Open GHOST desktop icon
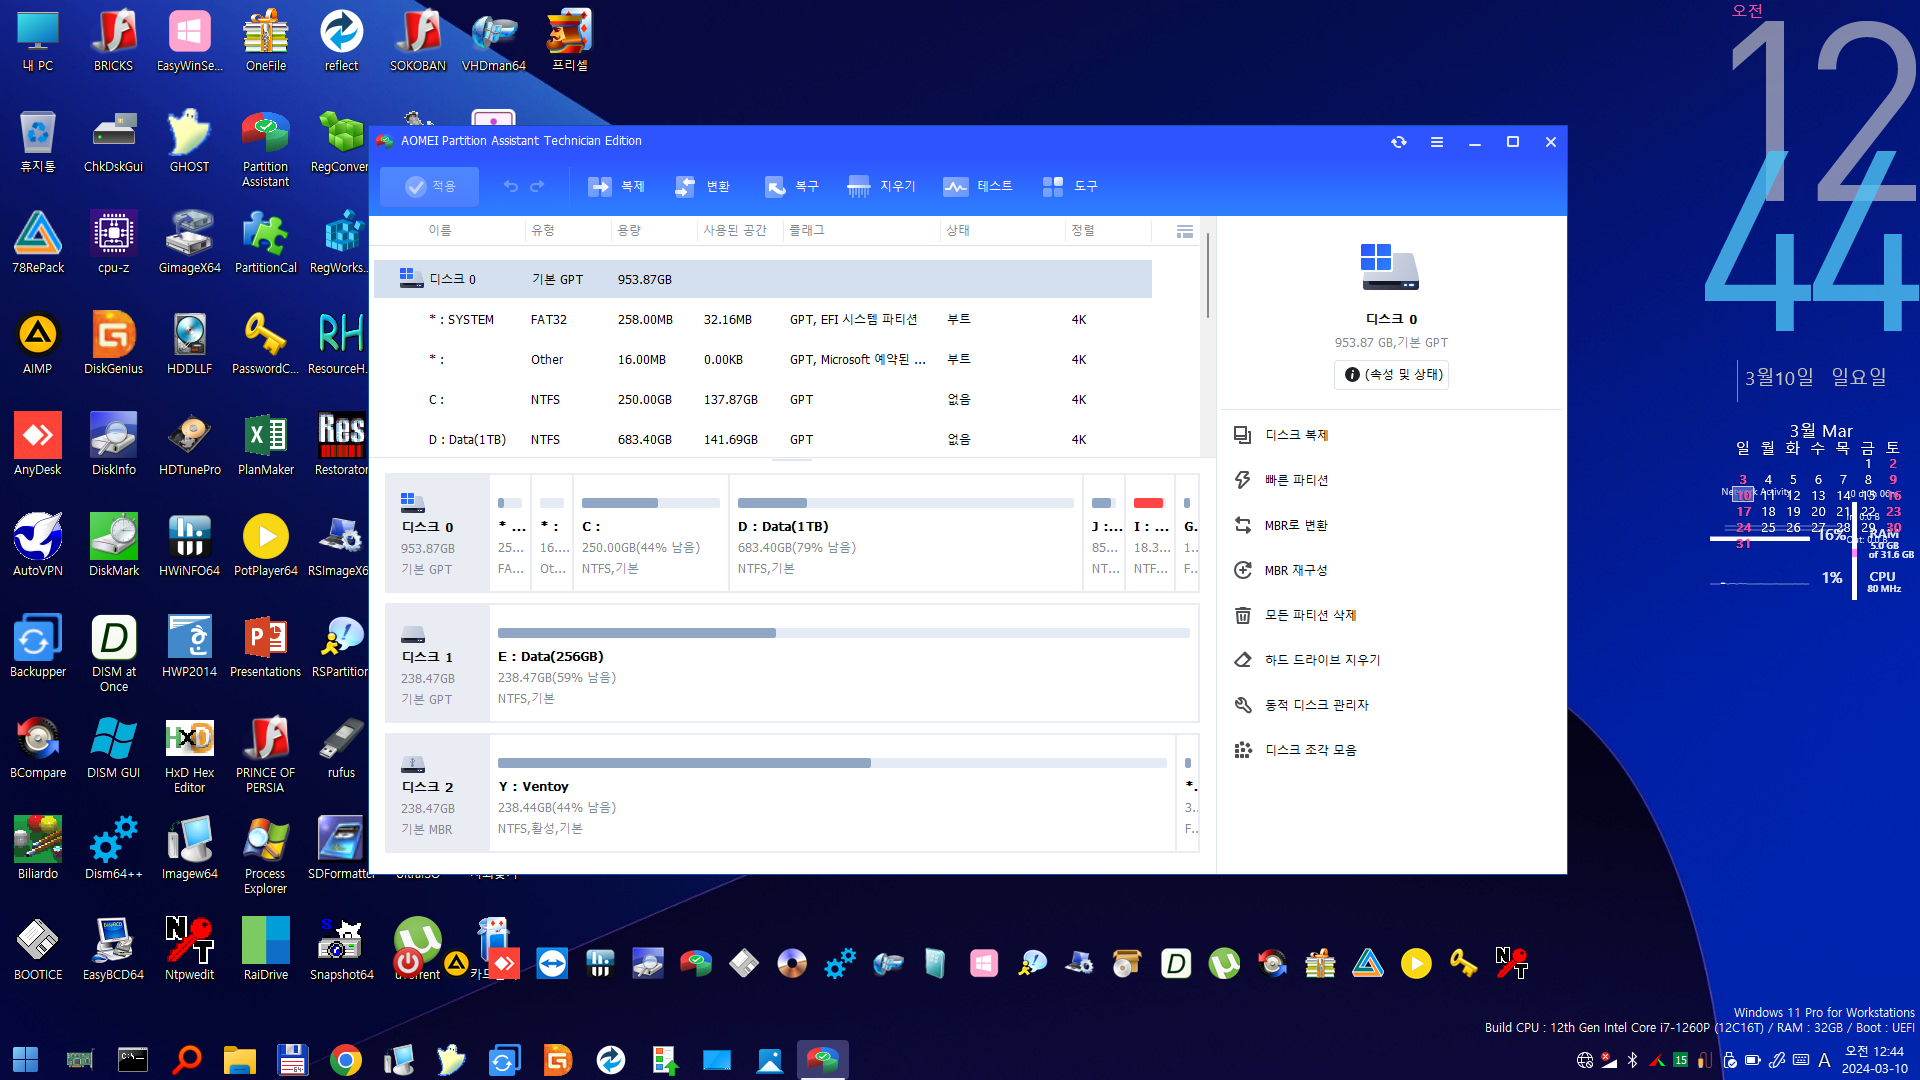Screen dimensions: 1920x1080 [189, 142]
